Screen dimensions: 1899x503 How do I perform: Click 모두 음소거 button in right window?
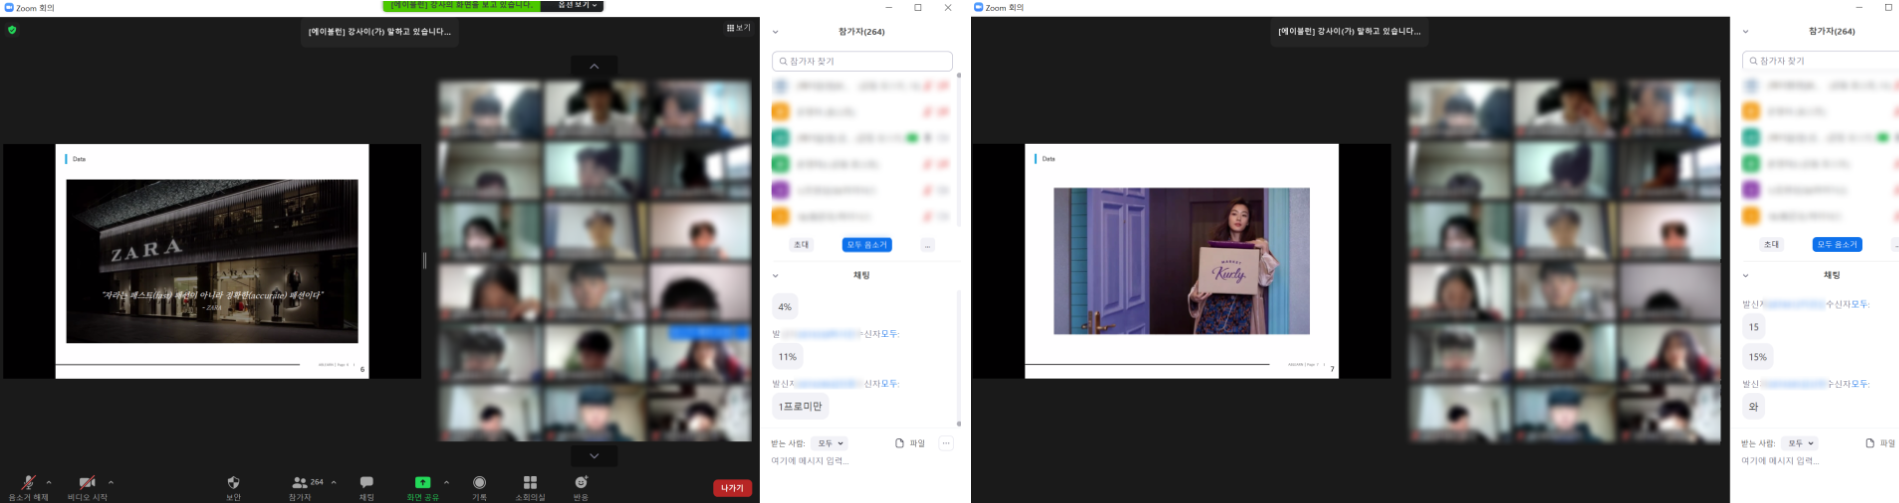point(1837,244)
